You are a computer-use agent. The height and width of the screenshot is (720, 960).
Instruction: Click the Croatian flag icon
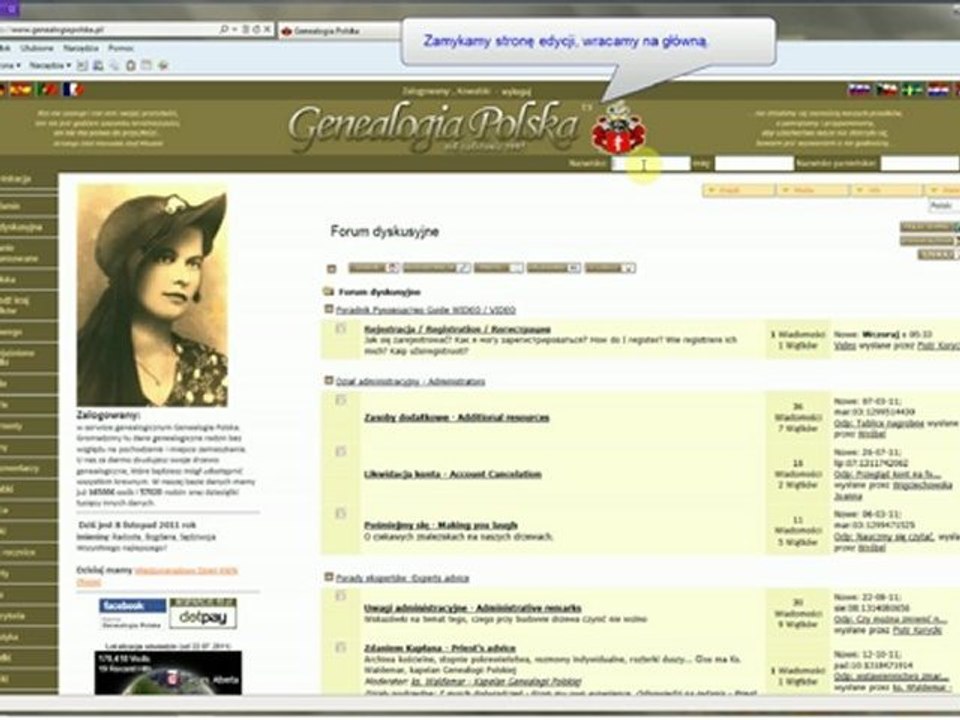939,90
